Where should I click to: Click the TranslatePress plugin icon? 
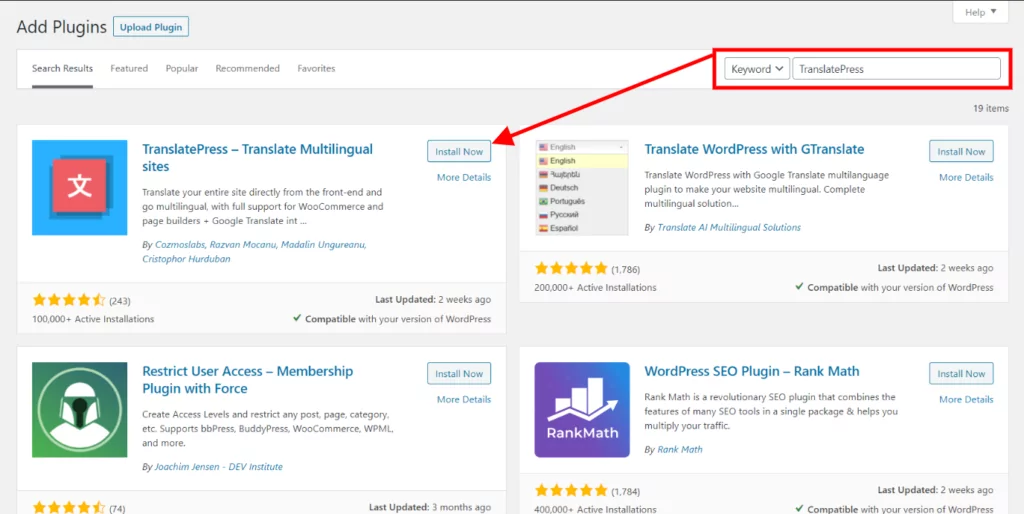point(80,187)
